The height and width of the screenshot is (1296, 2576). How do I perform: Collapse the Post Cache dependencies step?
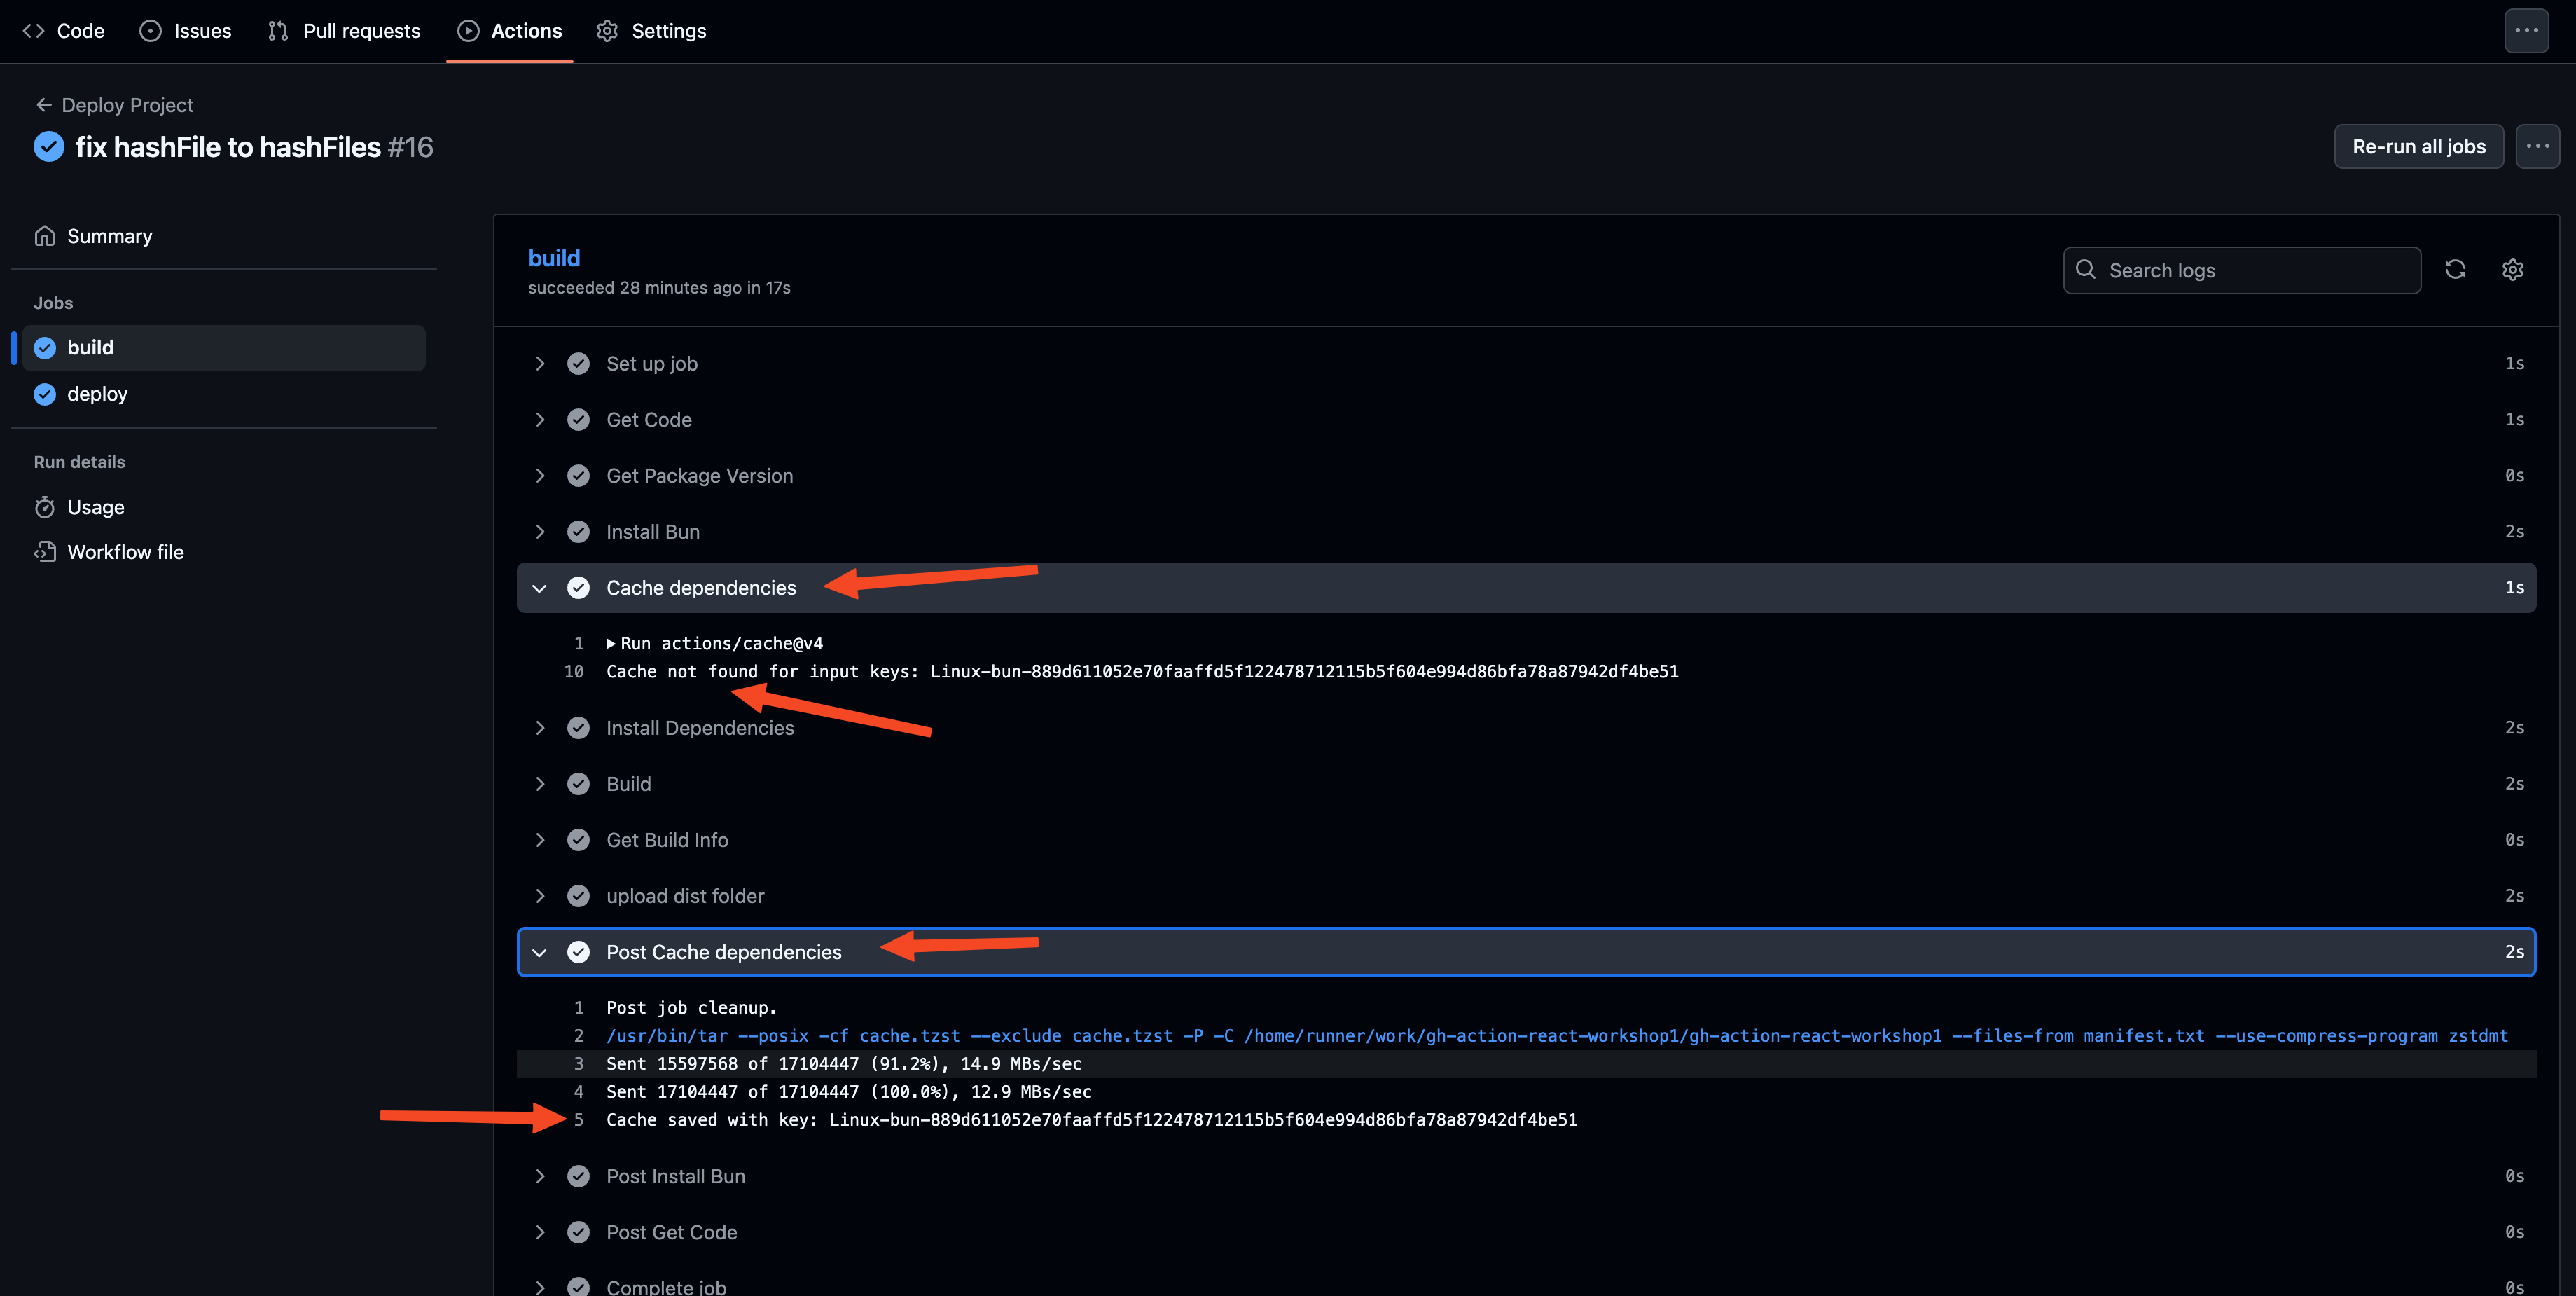click(x=540, y=952)
